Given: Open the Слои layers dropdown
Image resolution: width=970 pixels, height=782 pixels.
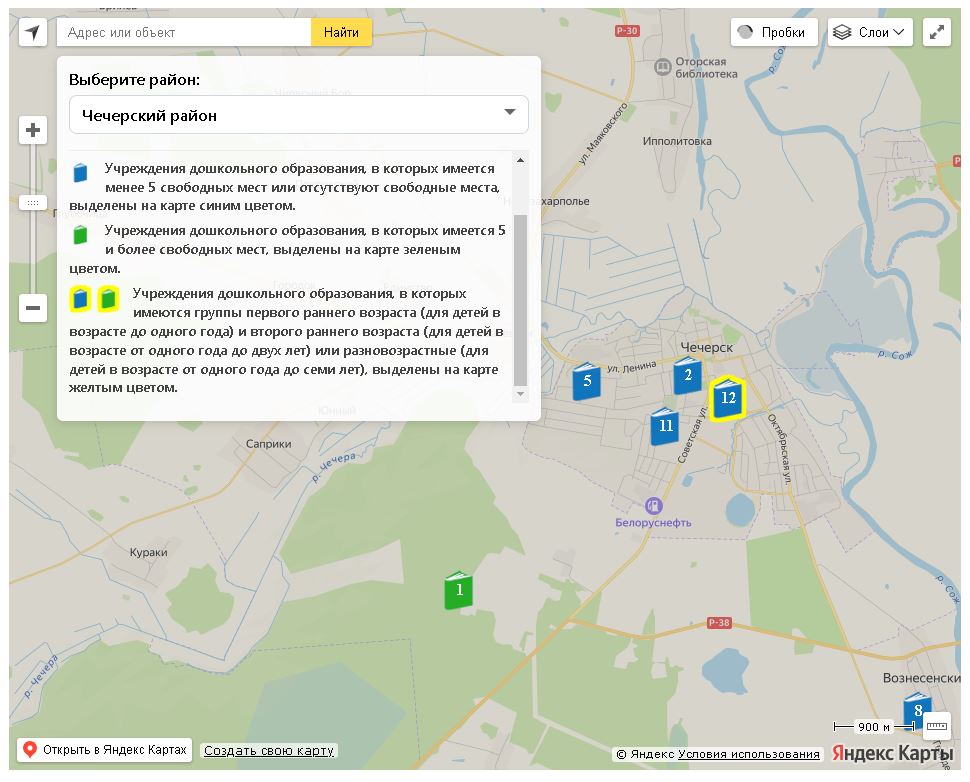Looking at the screenshot, I should click(870, 32).
